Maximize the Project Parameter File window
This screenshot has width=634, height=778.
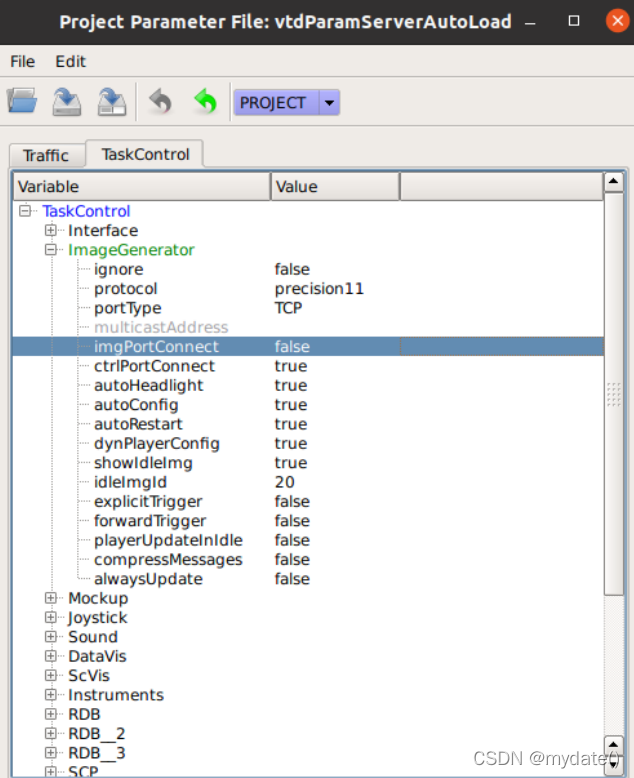574,21
